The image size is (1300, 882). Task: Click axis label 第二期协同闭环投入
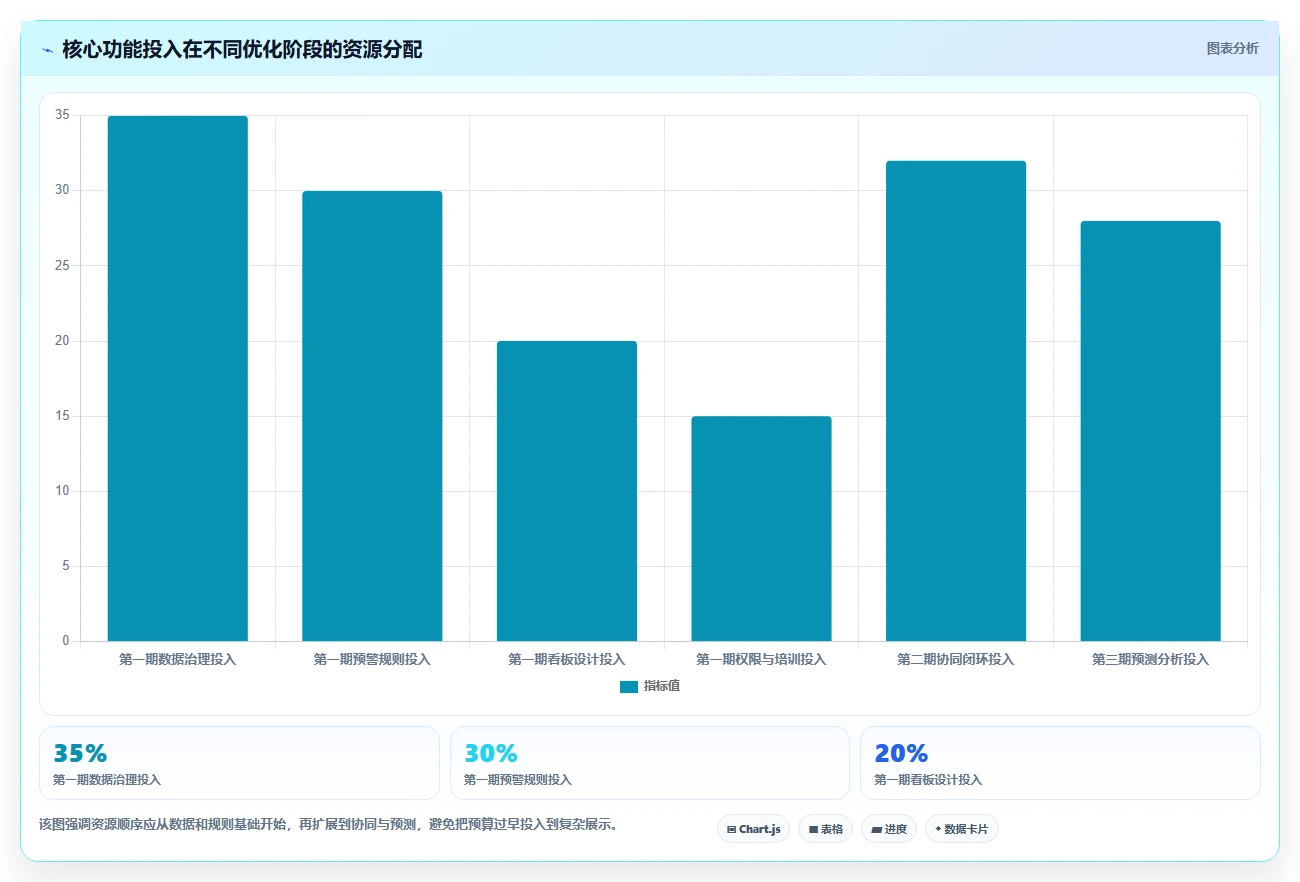pos(956,659)
